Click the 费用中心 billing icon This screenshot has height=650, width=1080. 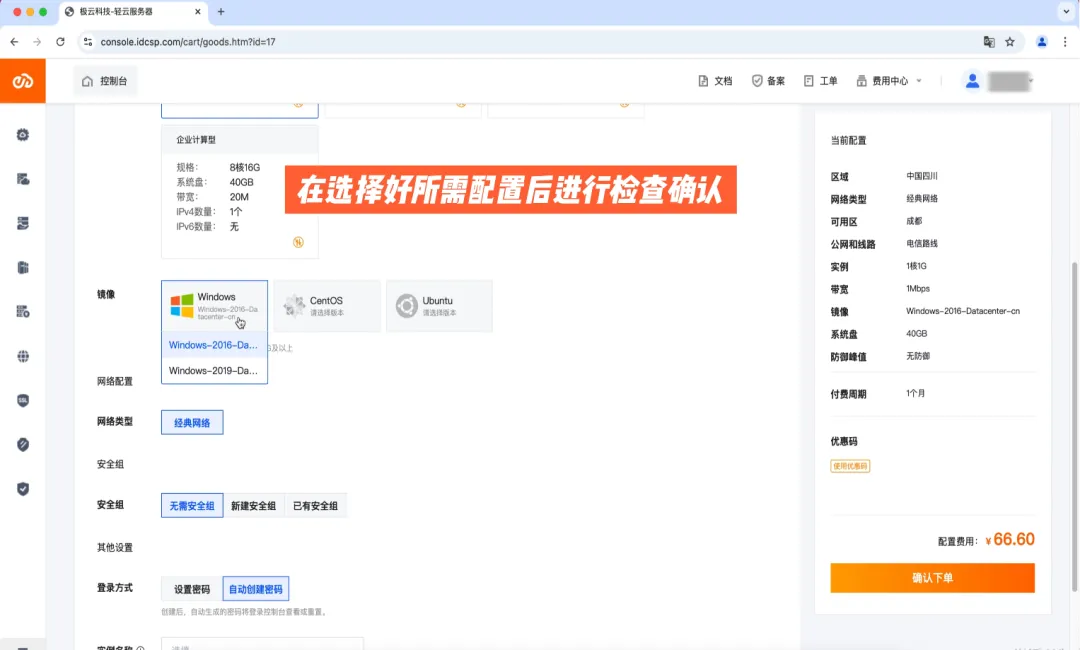pos(862,81)
